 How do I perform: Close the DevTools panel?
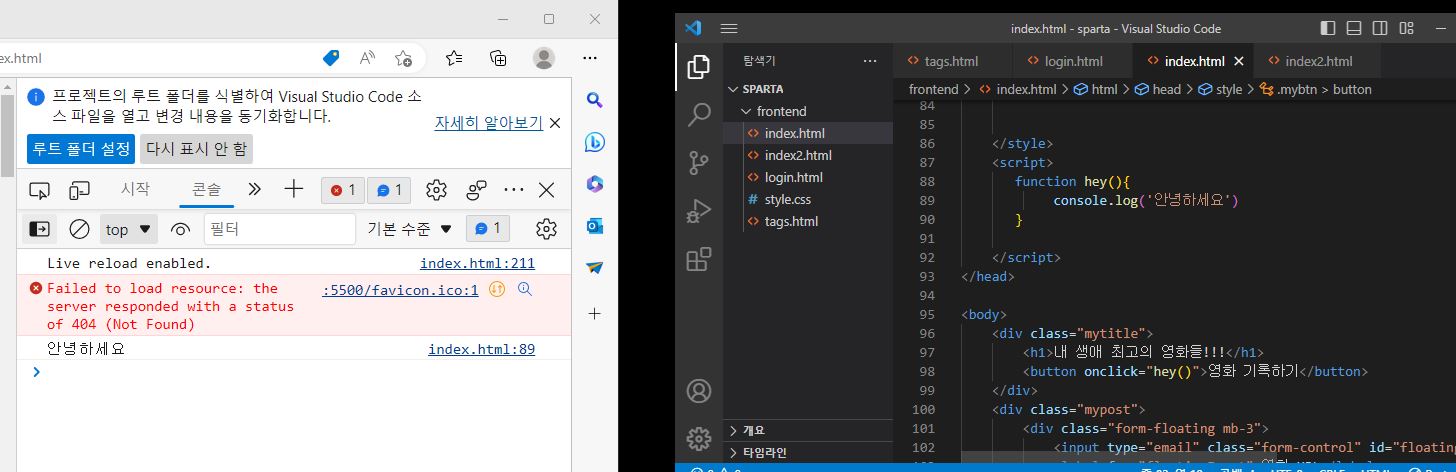547,190
